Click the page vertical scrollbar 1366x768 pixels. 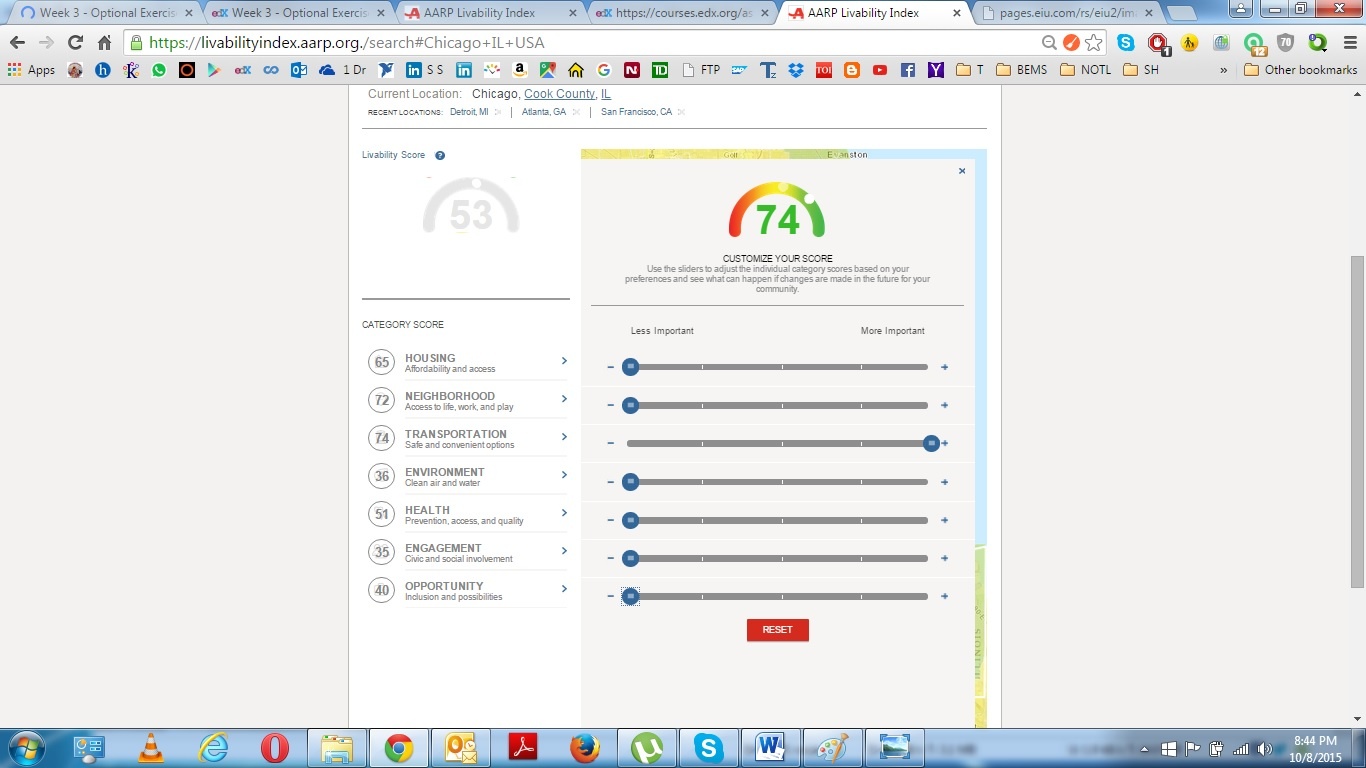tap(1357, 421)
